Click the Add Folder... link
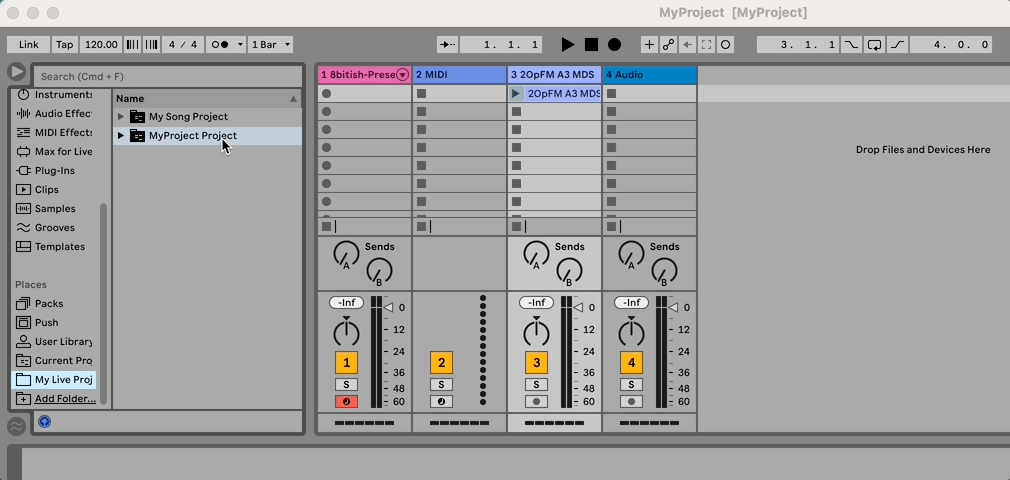The width and height of the screenshot is (1010, 480). click(65, 399)
